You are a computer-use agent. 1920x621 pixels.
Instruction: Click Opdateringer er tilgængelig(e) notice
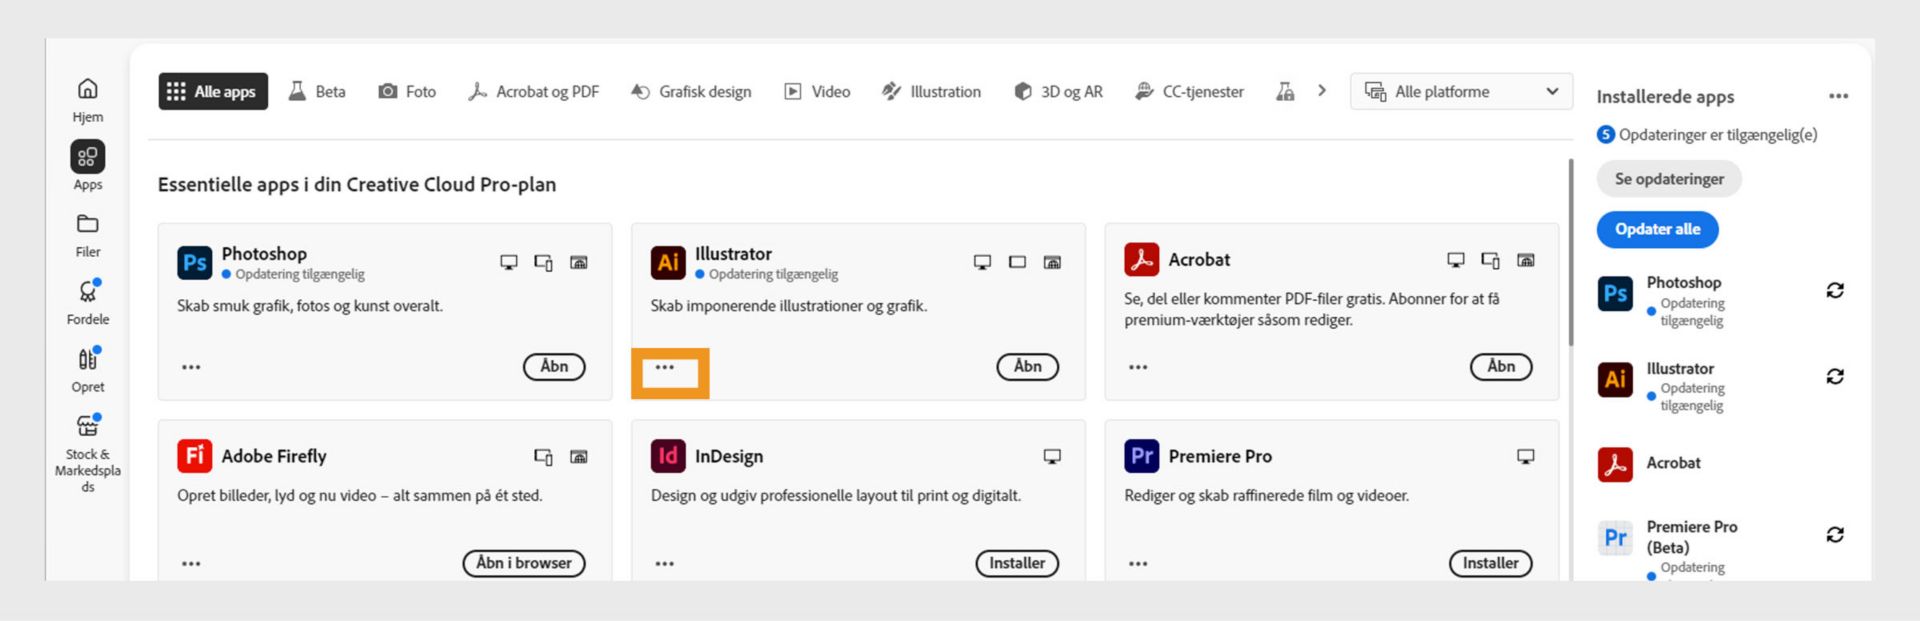(x=1707, y=134)
